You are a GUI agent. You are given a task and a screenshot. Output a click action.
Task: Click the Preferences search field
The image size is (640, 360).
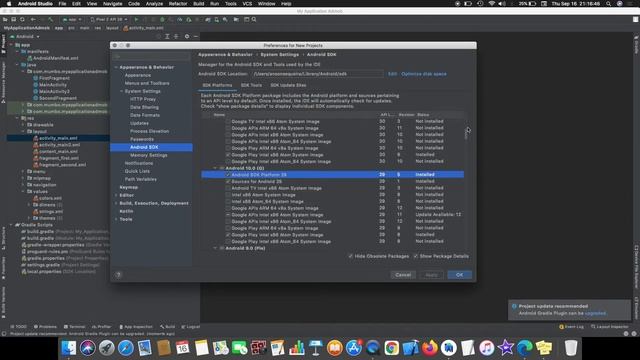151,56
